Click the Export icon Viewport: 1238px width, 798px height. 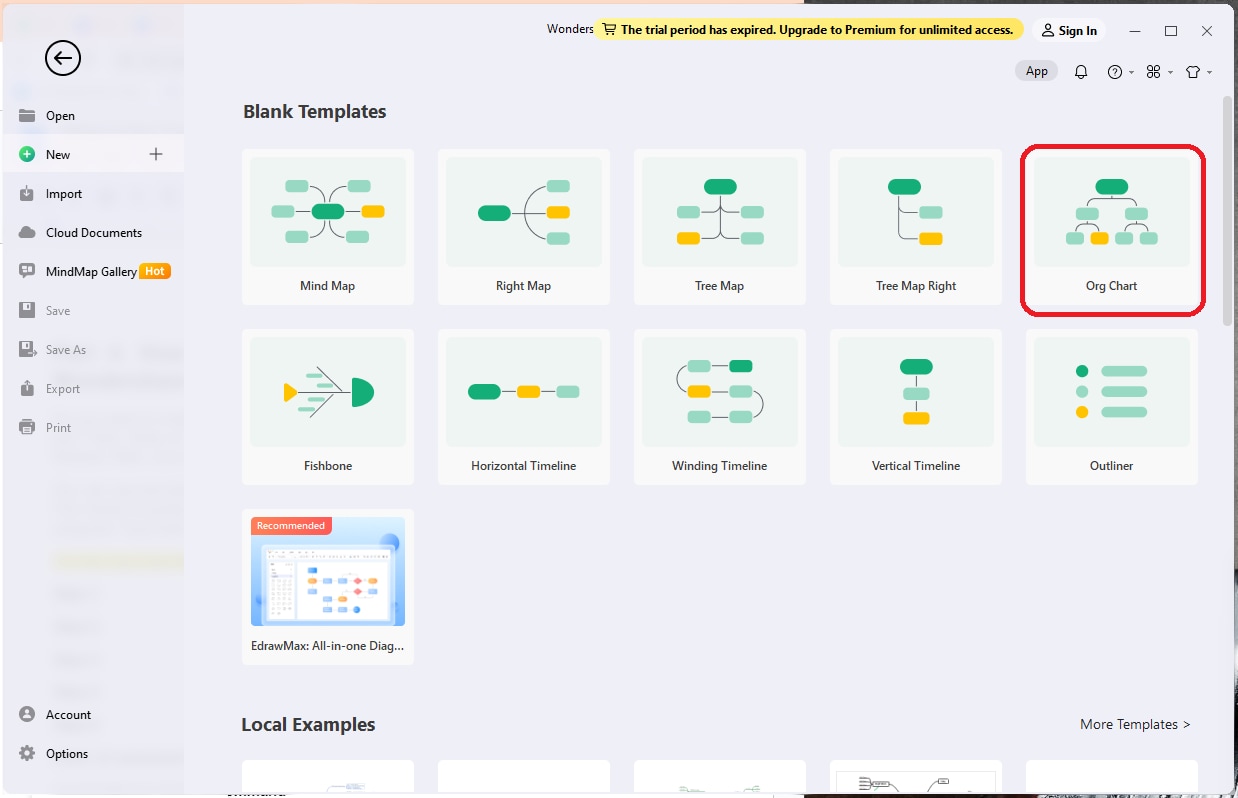point(27,388)
